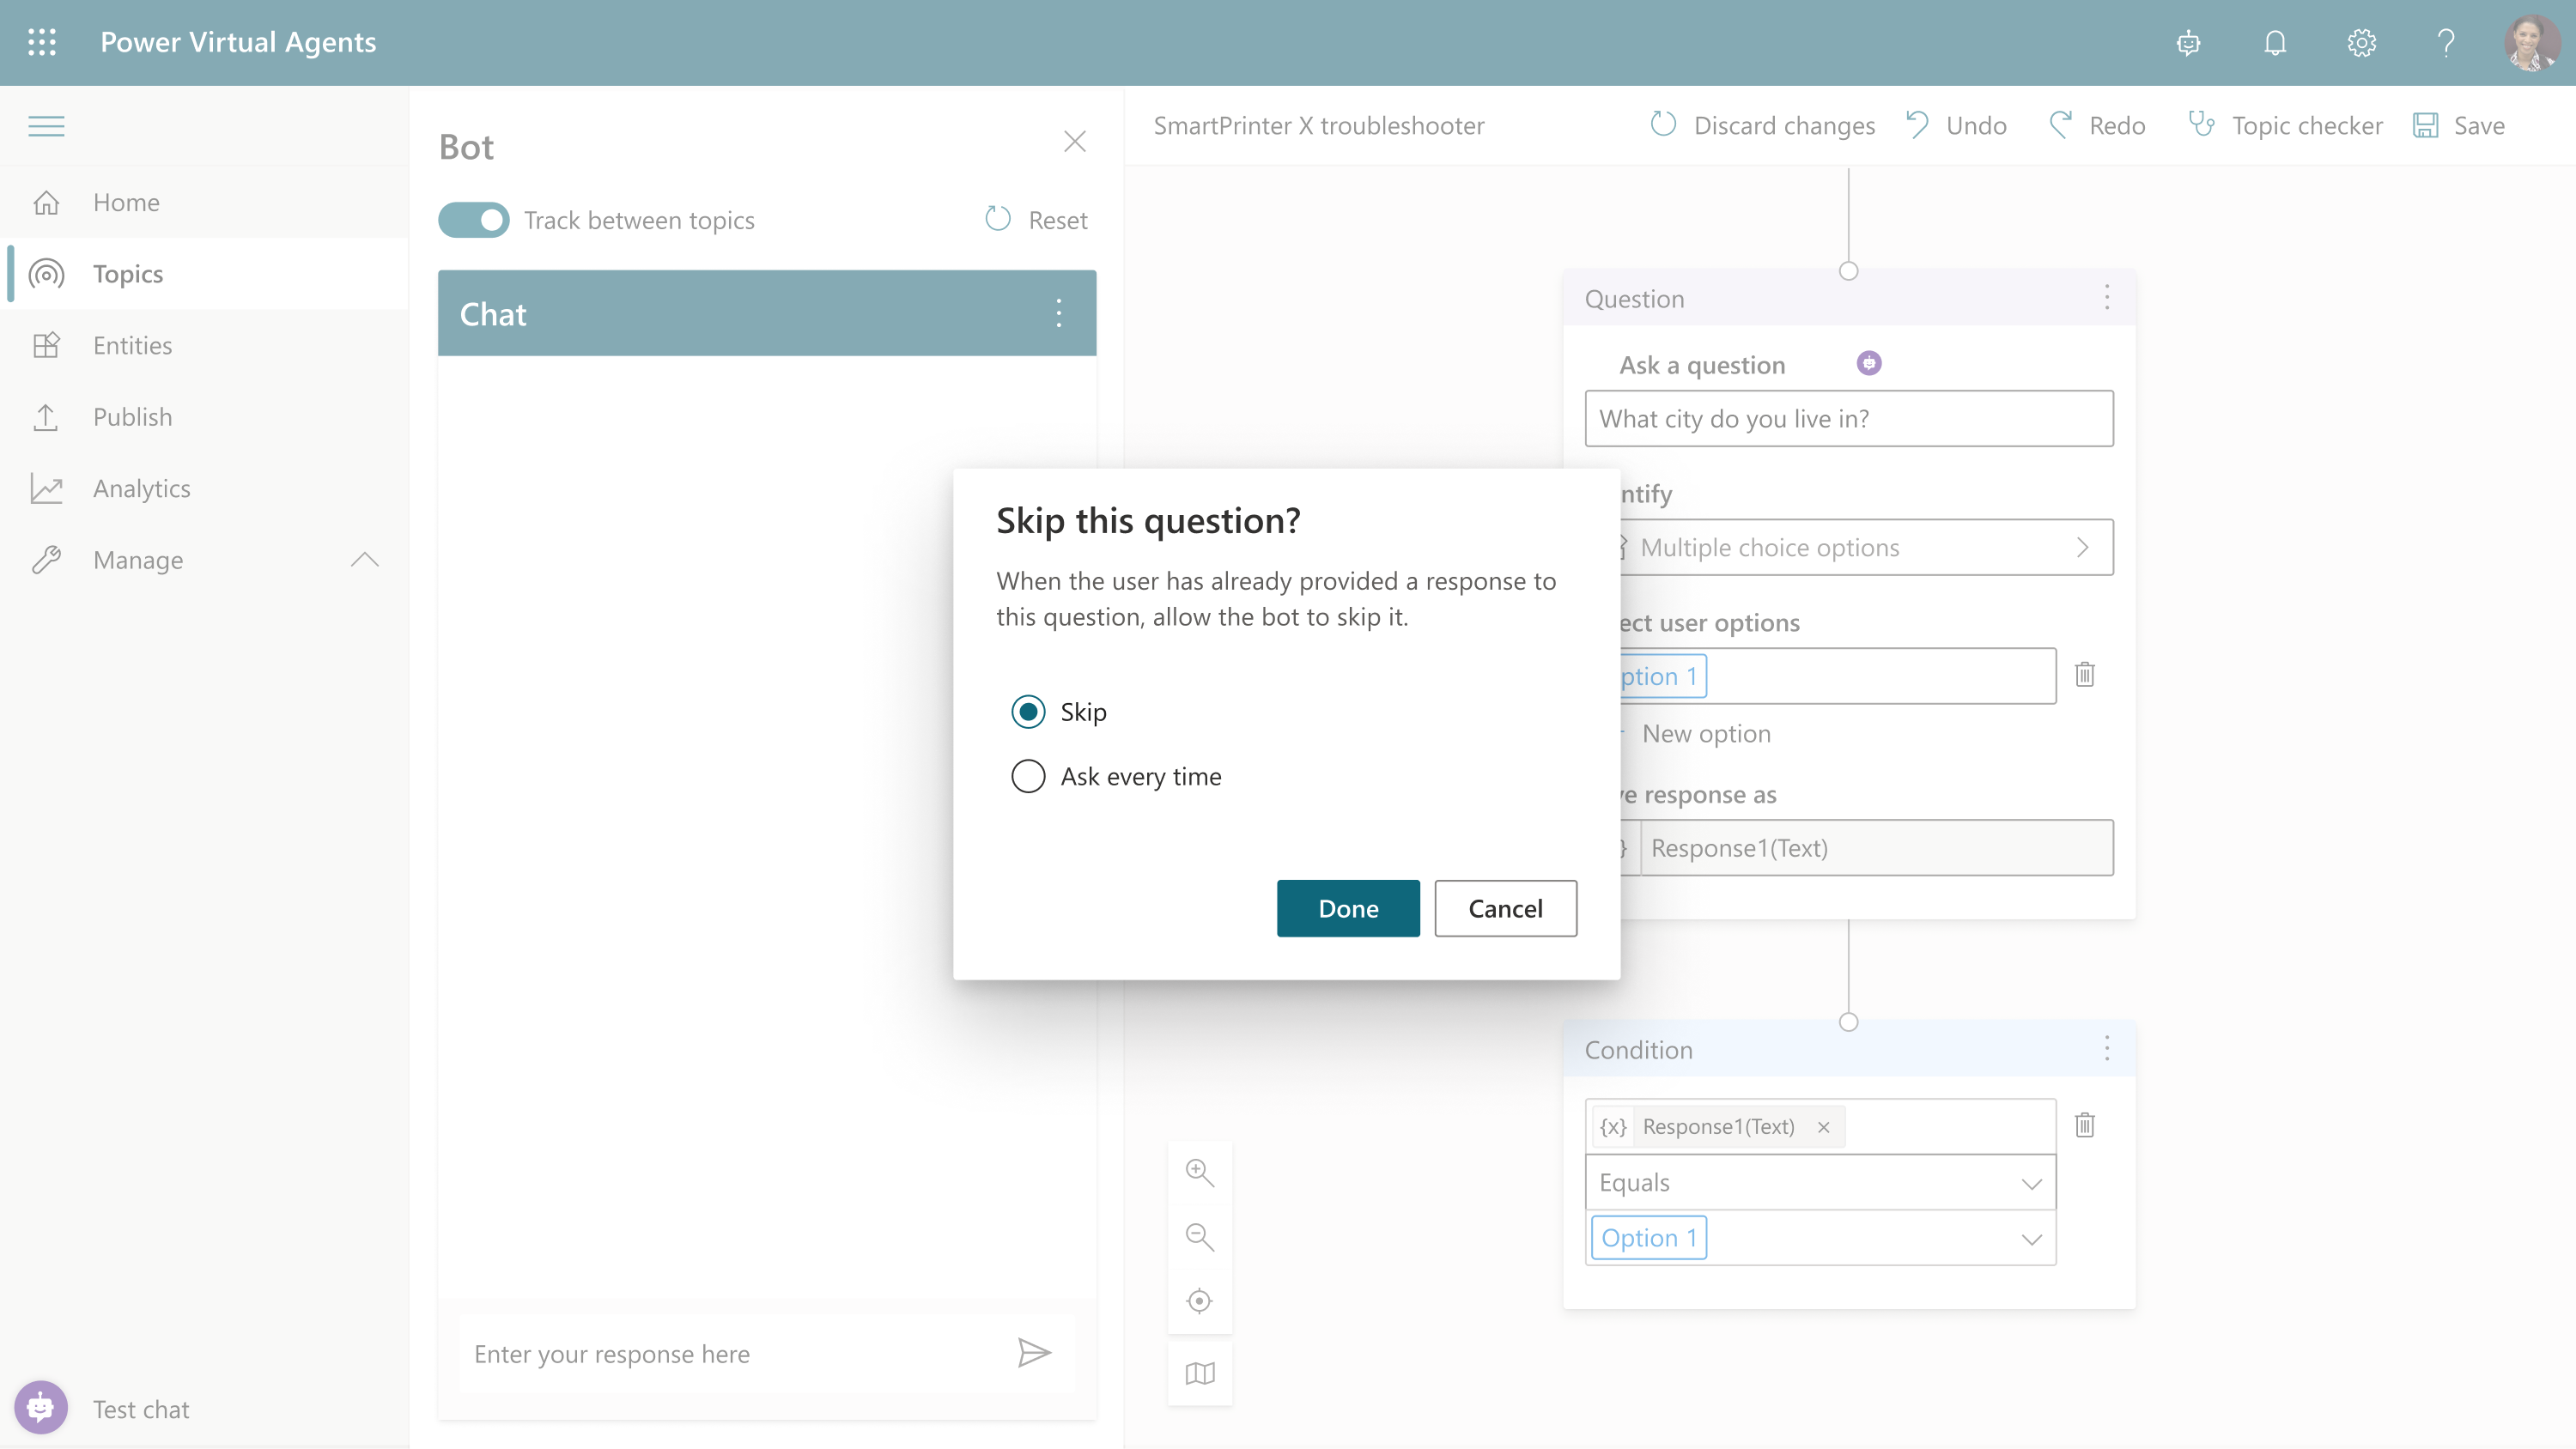
Task: Zoom in on the canvas
Action: (1199, 1172)
